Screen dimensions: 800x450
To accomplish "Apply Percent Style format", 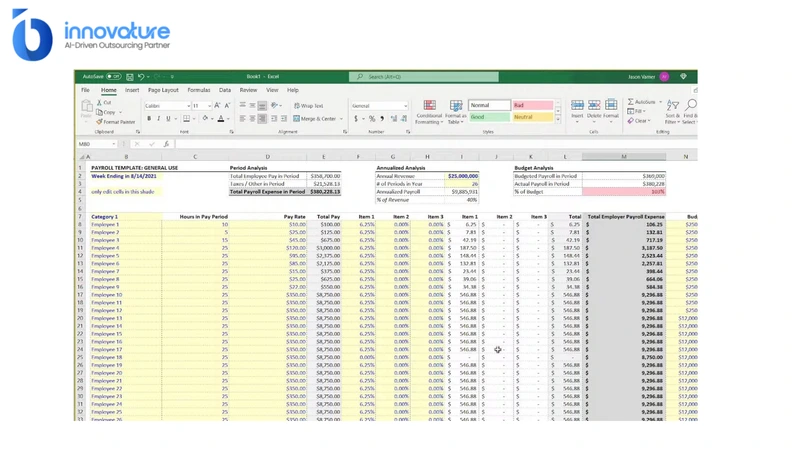I will click(x=372, y=119).
